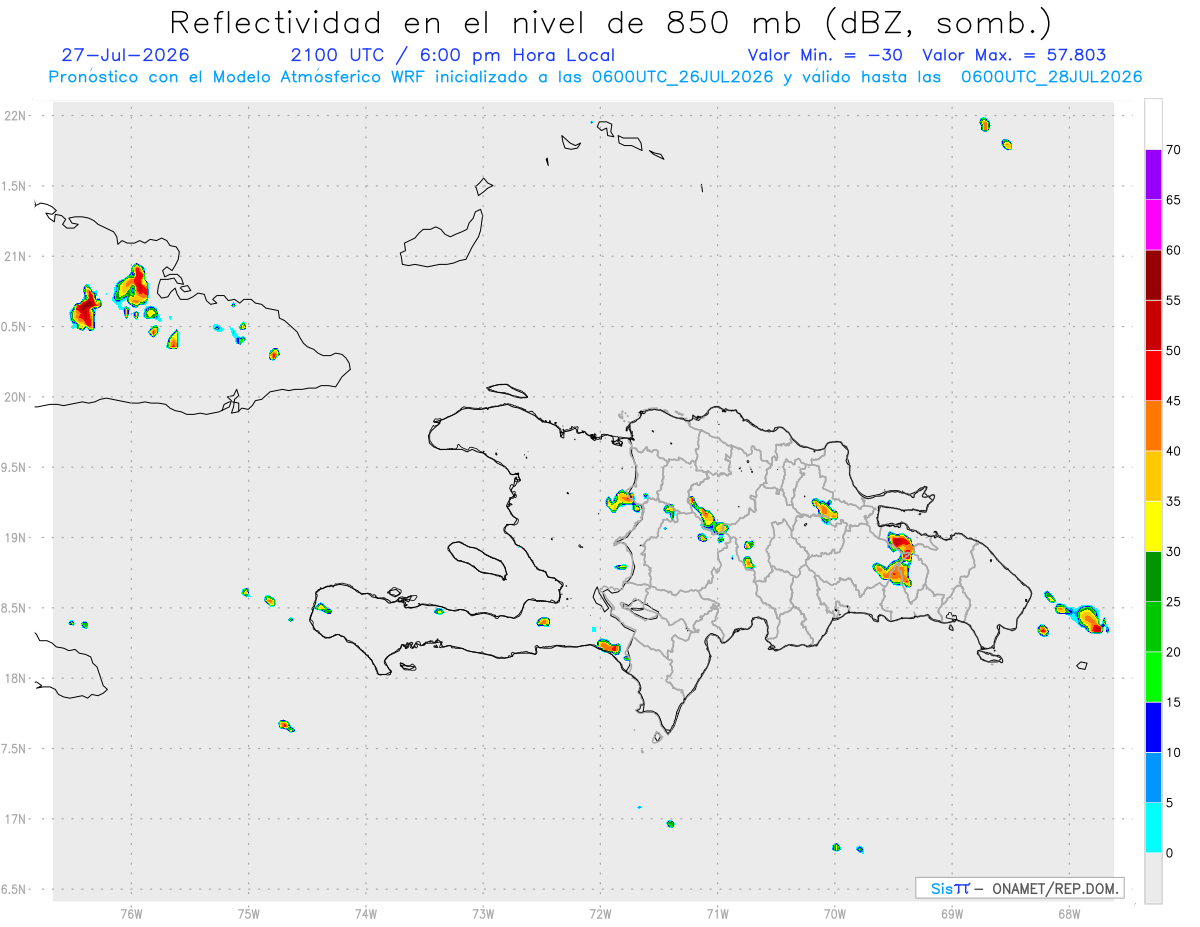This screenshot has height=927, width=1200.
Task: Click the "73W" longitude label
Action: [483, 913]
